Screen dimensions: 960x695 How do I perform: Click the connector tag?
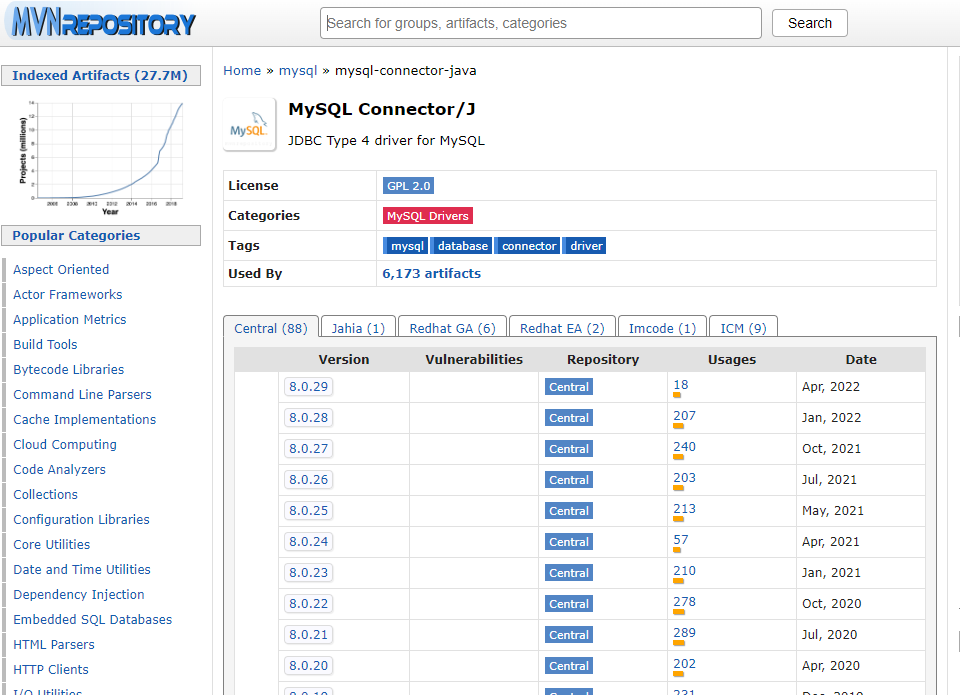(x=528, y=246)
